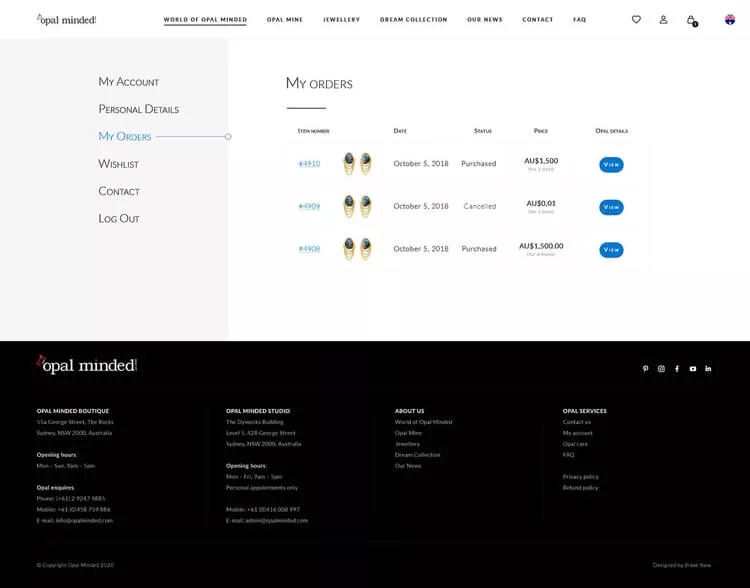Open footer link Opal care
Viewport: 750px width, 588px height.
(575, 444)
